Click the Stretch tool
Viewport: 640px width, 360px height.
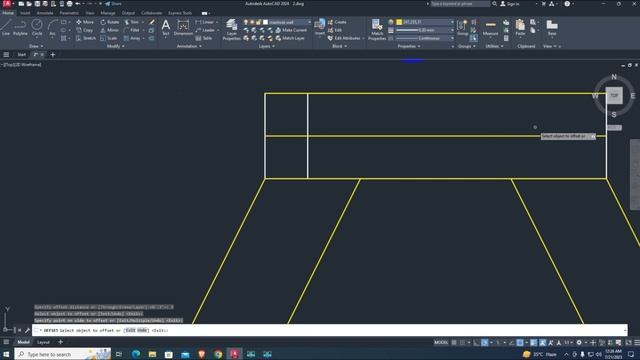[x=86, y=38]
